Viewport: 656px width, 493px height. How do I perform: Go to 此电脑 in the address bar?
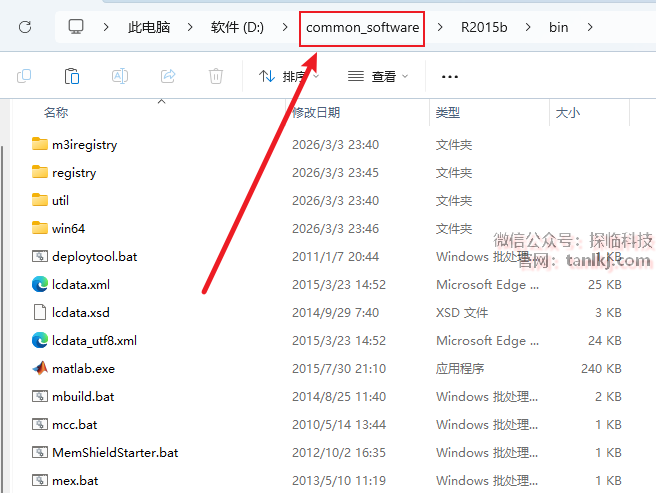point(149,27)
